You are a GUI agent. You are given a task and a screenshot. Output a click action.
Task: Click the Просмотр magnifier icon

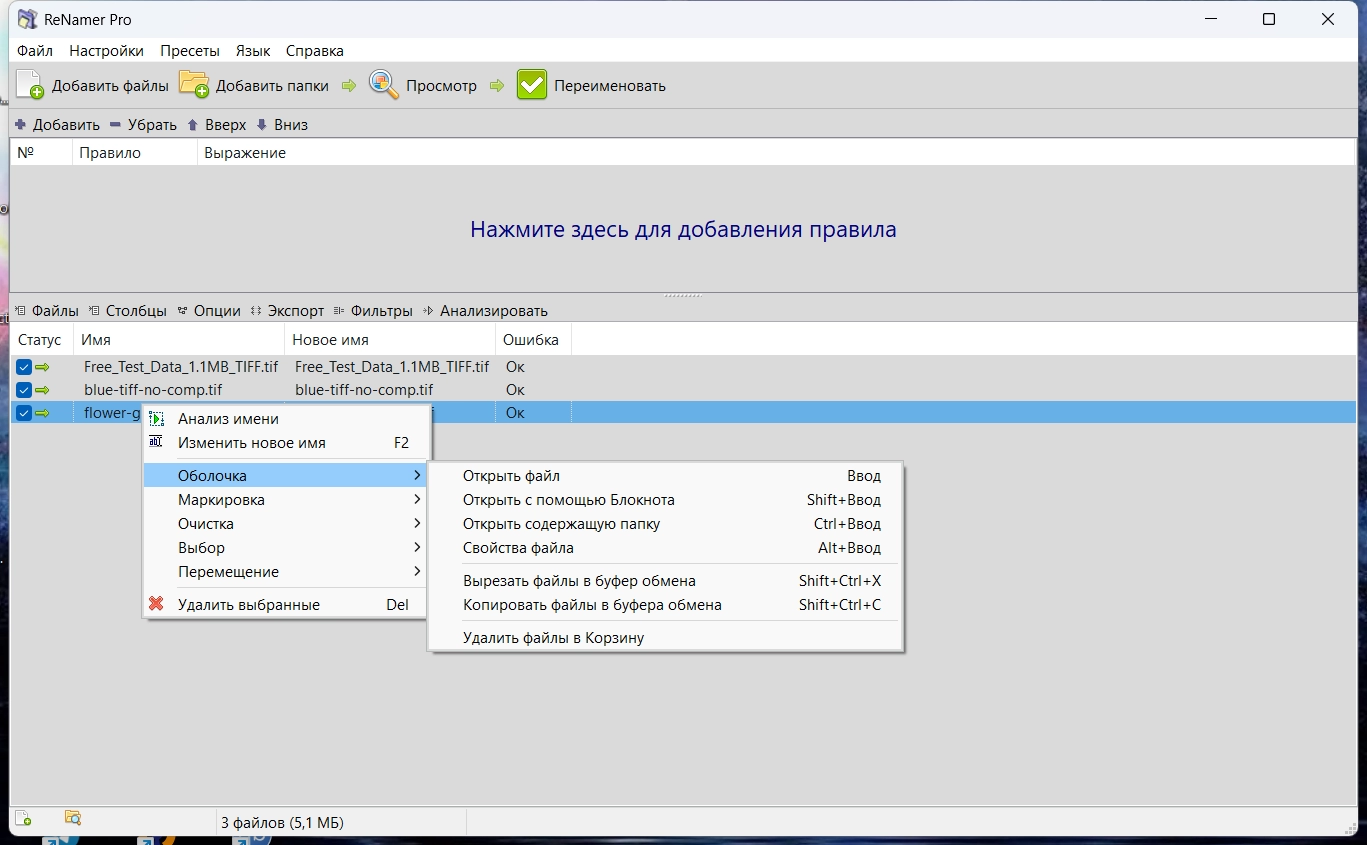384,85
